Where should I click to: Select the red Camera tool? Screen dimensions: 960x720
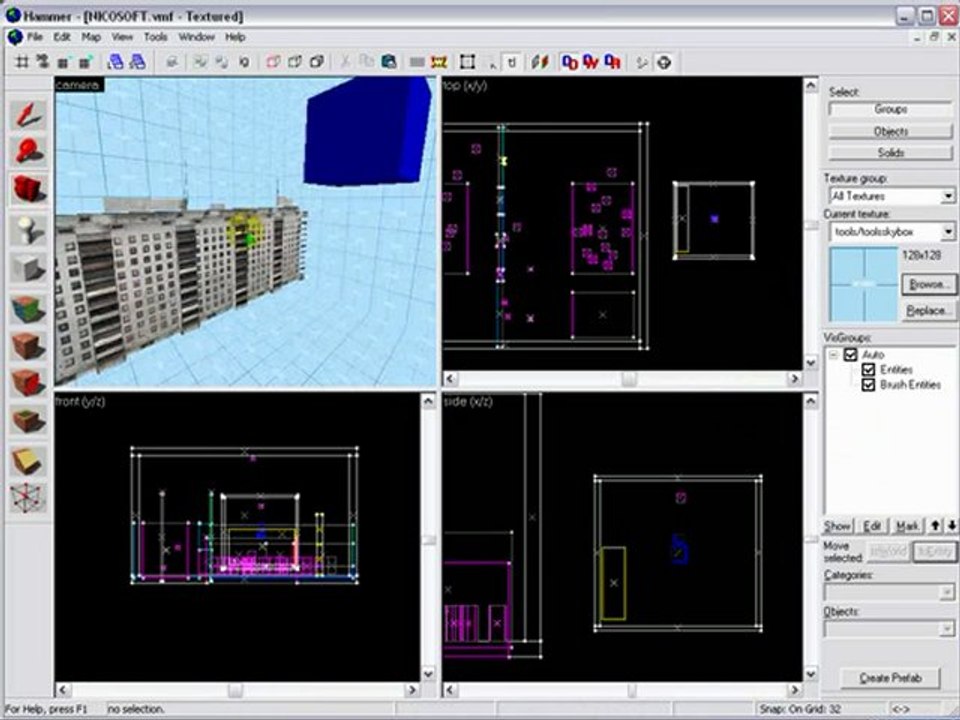[28, 189]
